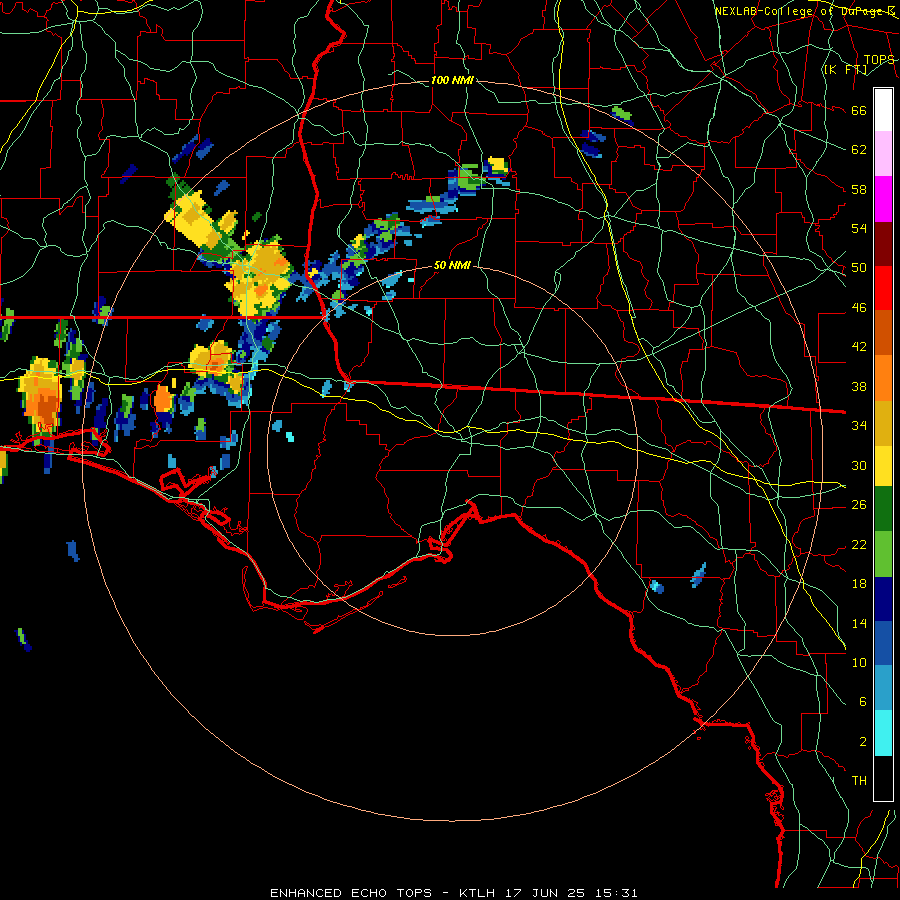The image size is (900, 900).
Task: Select the dark red legend swatch beside 54
Action: pos(883,243)
